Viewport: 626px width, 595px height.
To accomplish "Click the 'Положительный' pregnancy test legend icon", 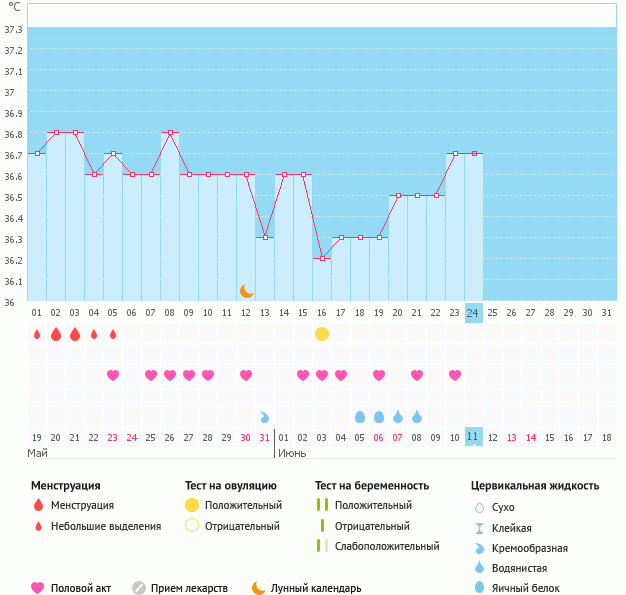I will [x=322, y=505].
